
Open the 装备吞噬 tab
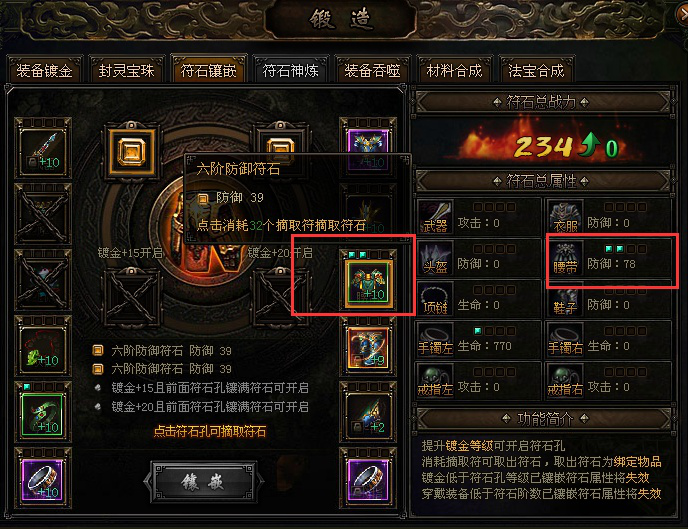373,70
